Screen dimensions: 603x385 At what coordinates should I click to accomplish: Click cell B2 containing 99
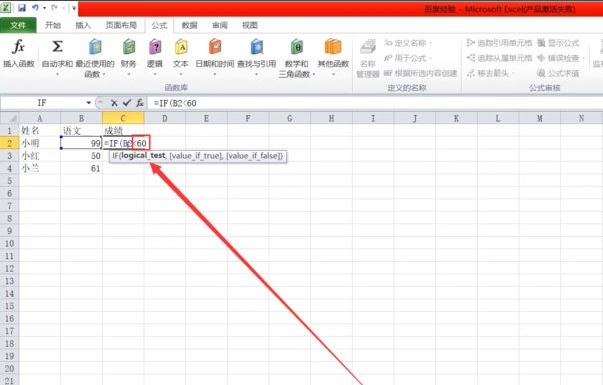point(81,143)
